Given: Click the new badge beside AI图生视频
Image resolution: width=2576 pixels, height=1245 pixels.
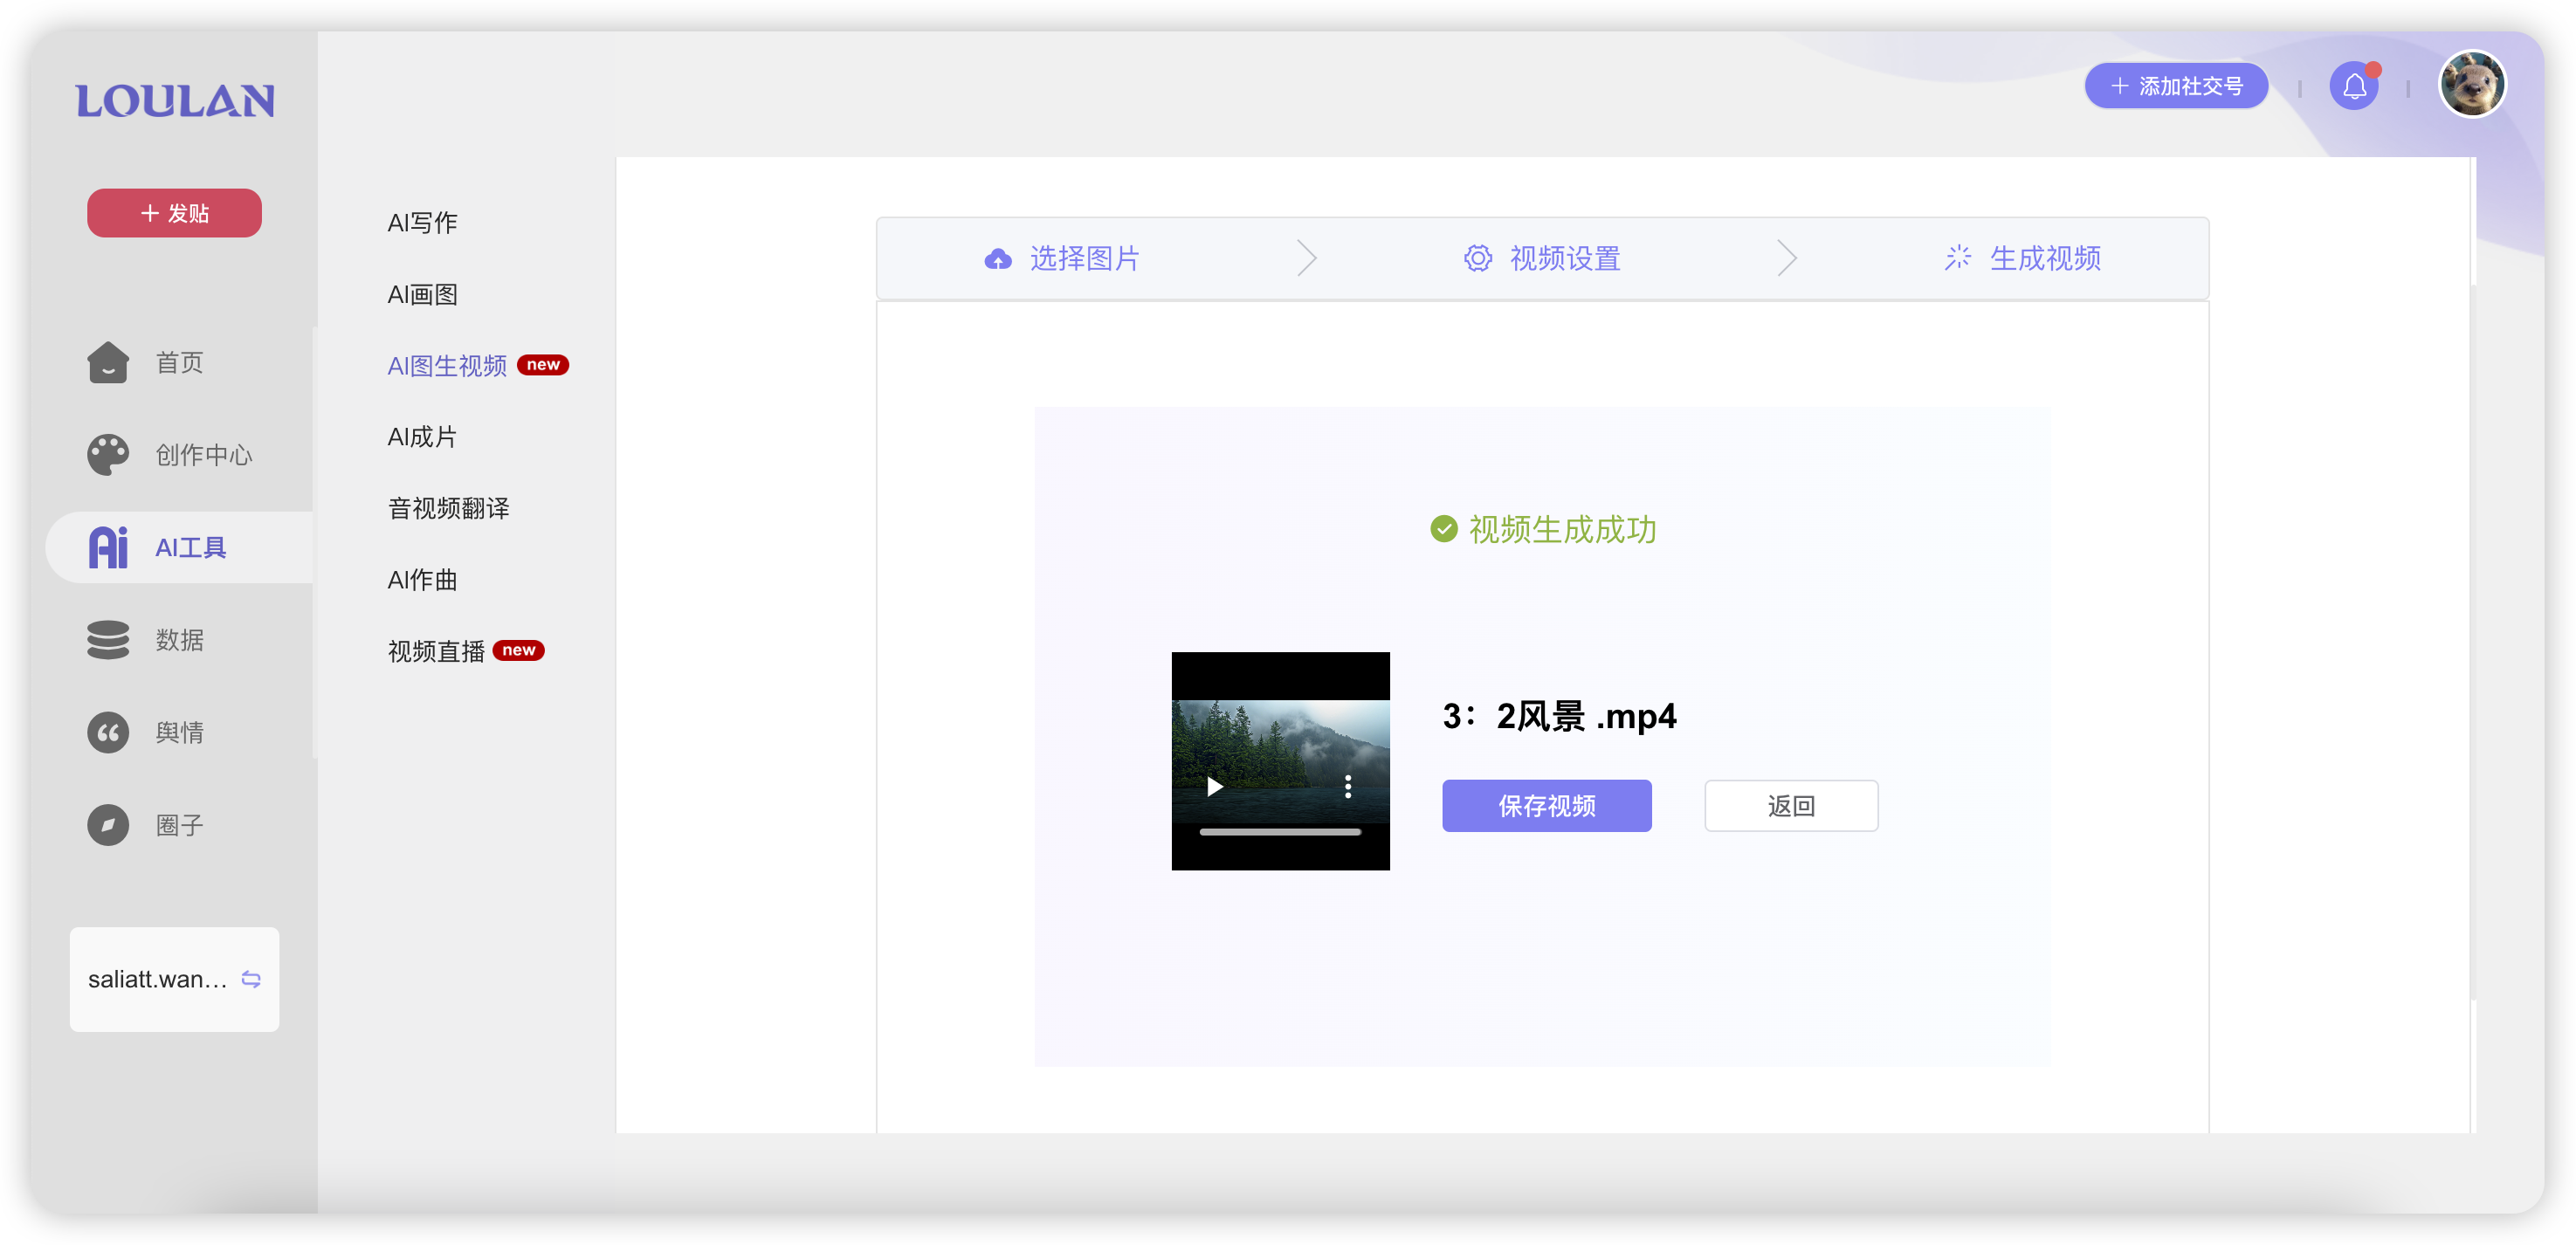Looking at the screenshot, I should click(543, 365).
